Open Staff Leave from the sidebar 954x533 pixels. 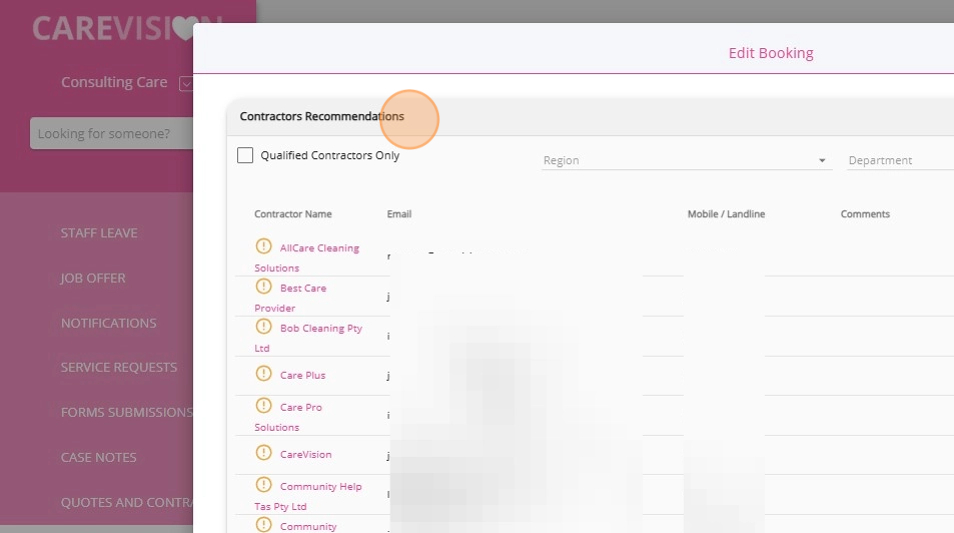[x=99, y=233]
